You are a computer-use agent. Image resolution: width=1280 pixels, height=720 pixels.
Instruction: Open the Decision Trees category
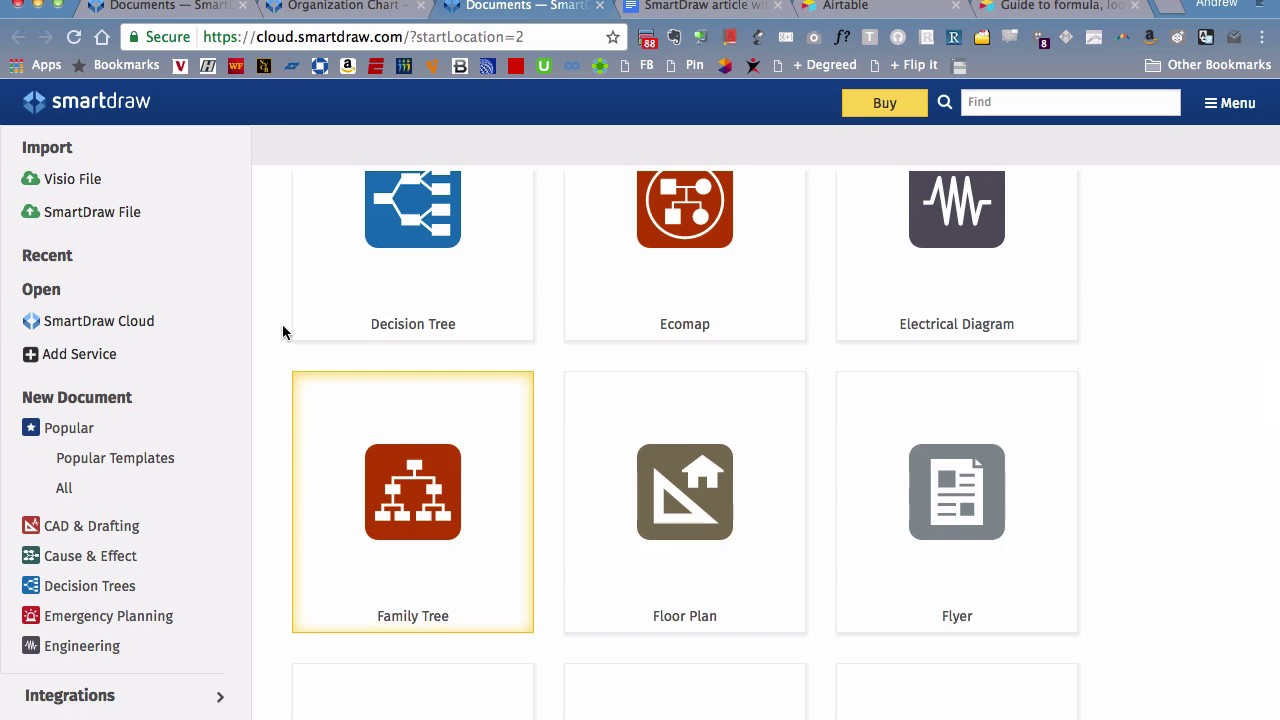(89, 586)
